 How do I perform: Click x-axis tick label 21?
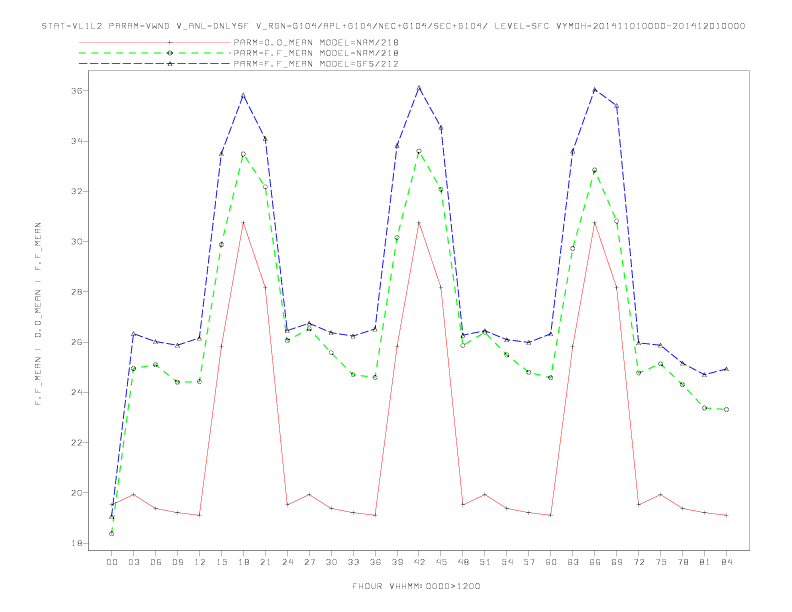point(265,562)
